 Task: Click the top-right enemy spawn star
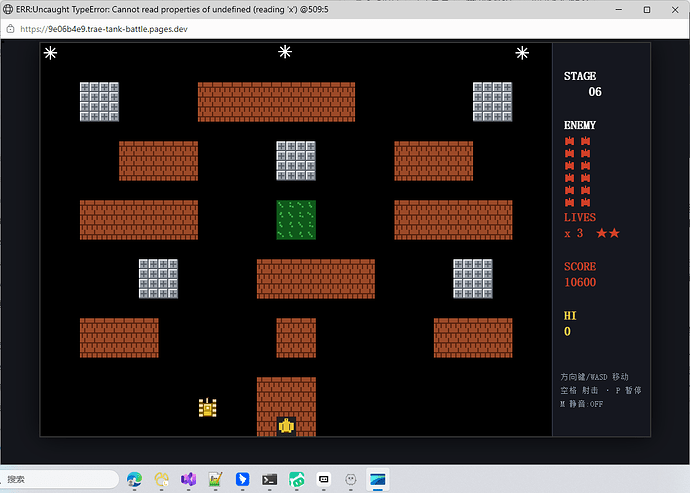pyautogui.click(x=522, y=53)
